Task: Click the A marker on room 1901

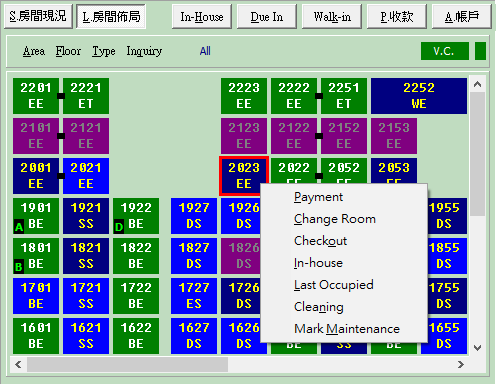Action: point(19,227)
